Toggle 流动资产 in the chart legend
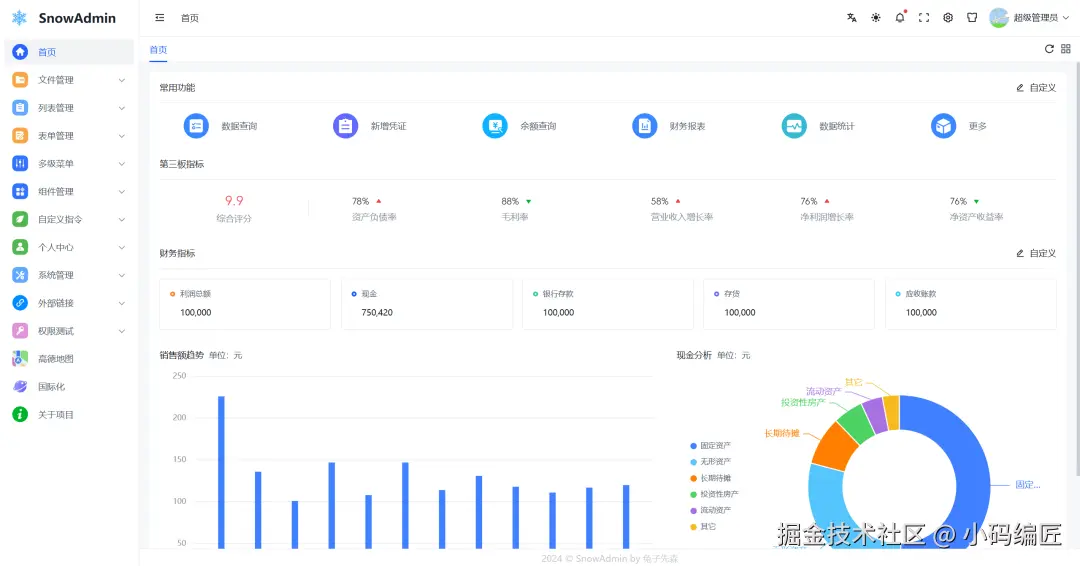 (710, 510)
